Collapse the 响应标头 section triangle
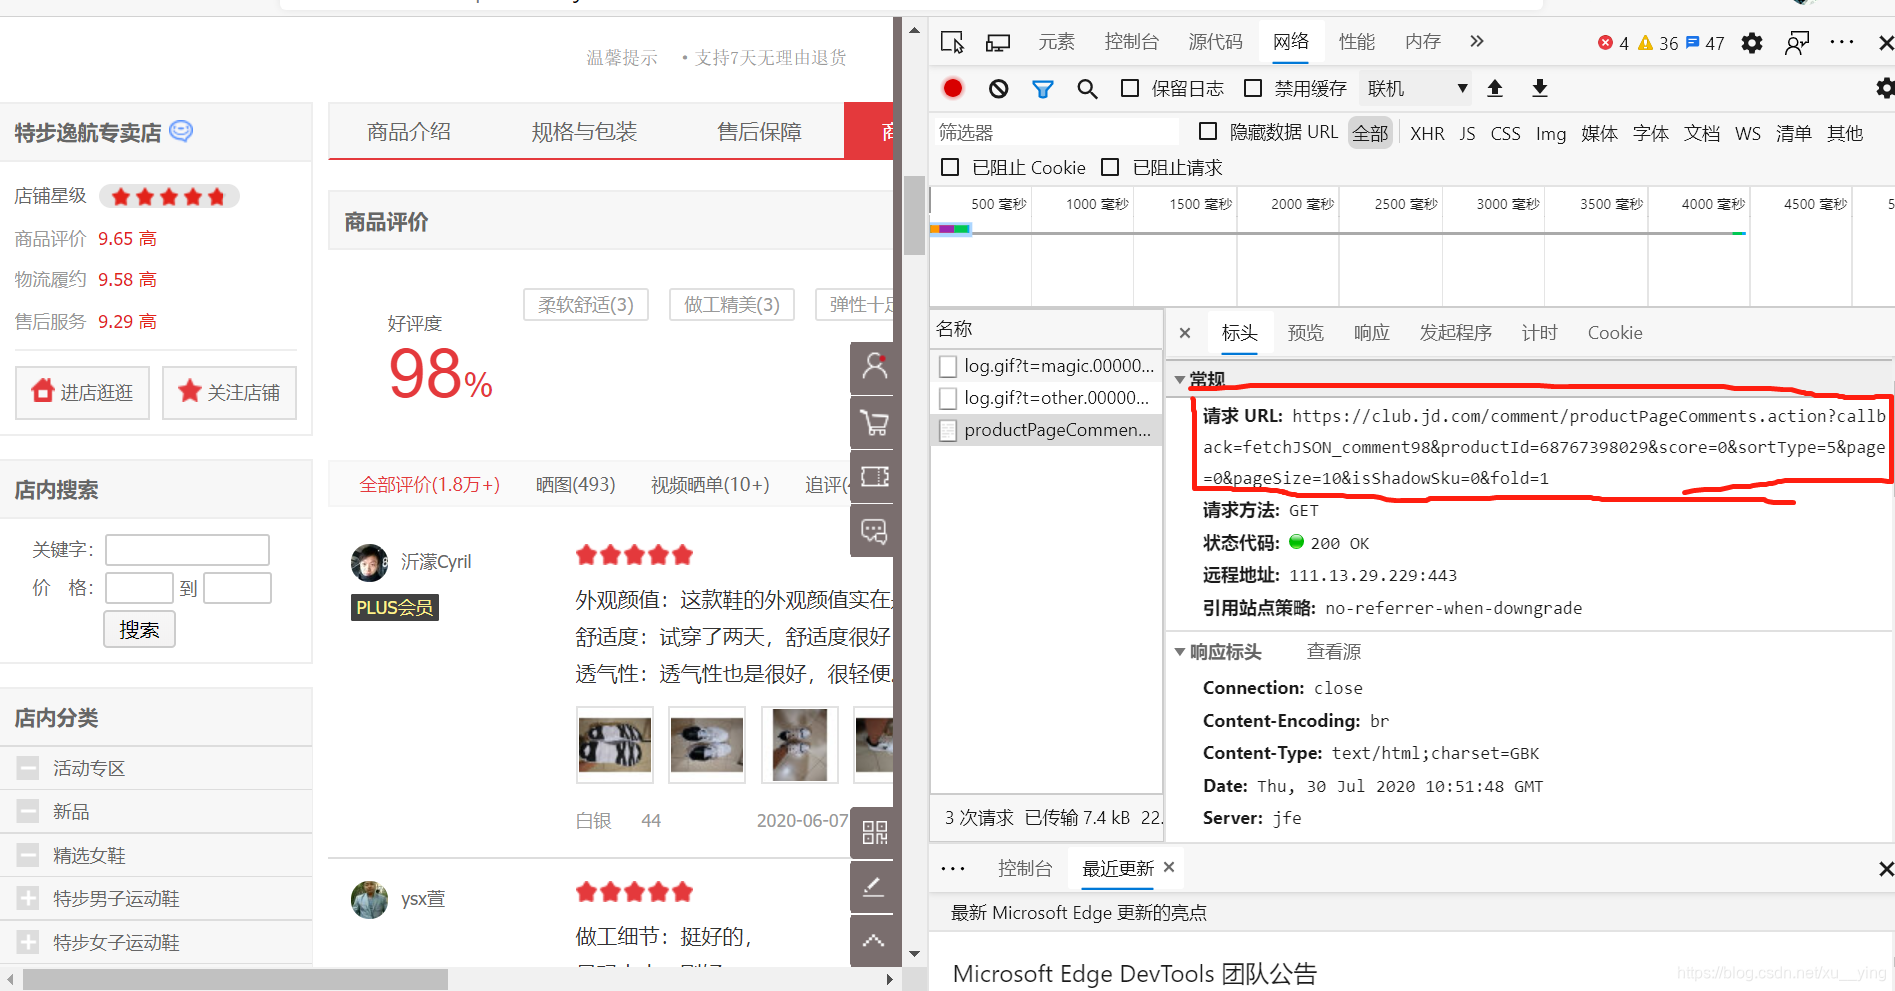This screenshot has width=1895, height=991. pos(1180,652)
